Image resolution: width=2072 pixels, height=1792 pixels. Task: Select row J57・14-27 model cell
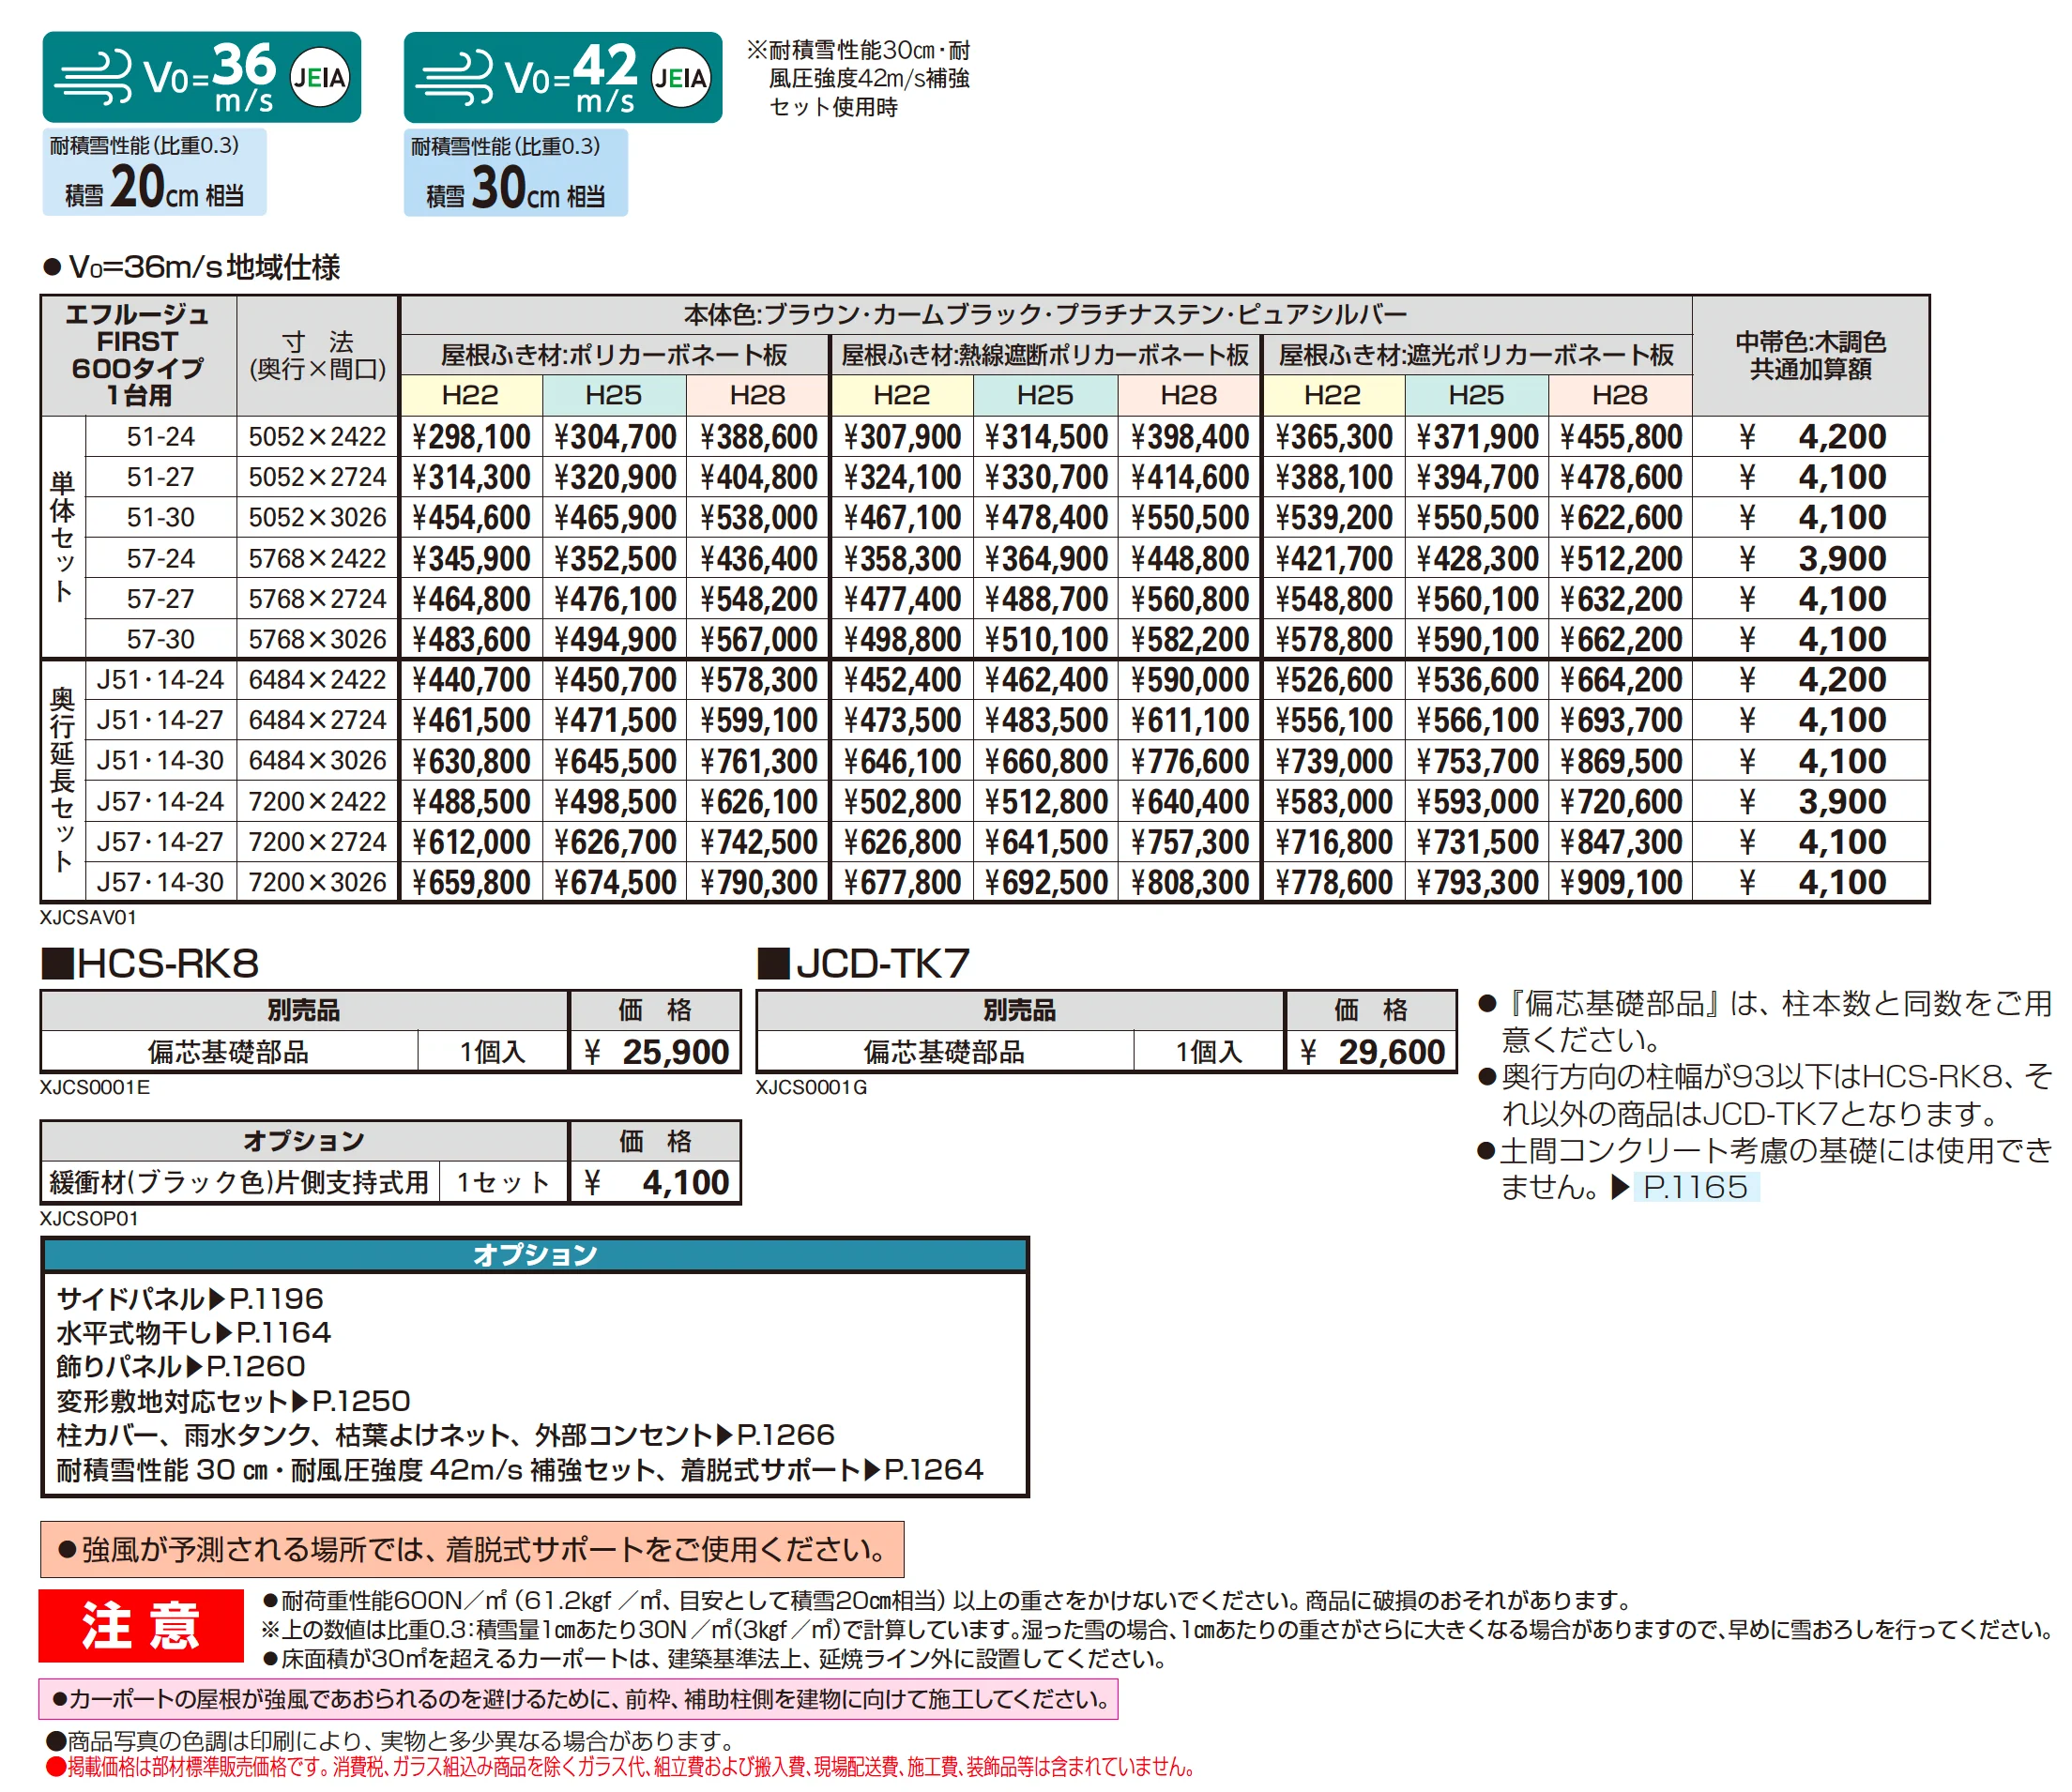pos(161,842)
